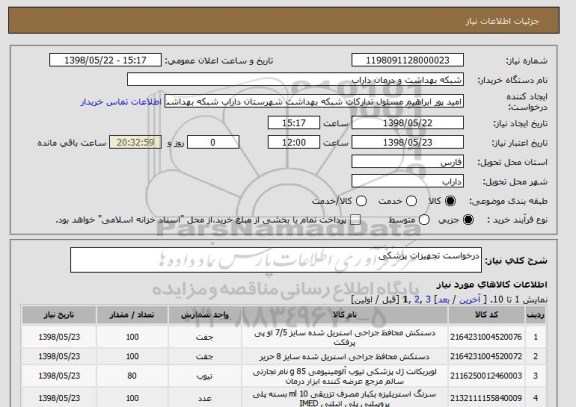Click the سرنگ استریلیزه 10 ml item name
The height and width of the screenshot is (407, 576).
click(345, 399)
